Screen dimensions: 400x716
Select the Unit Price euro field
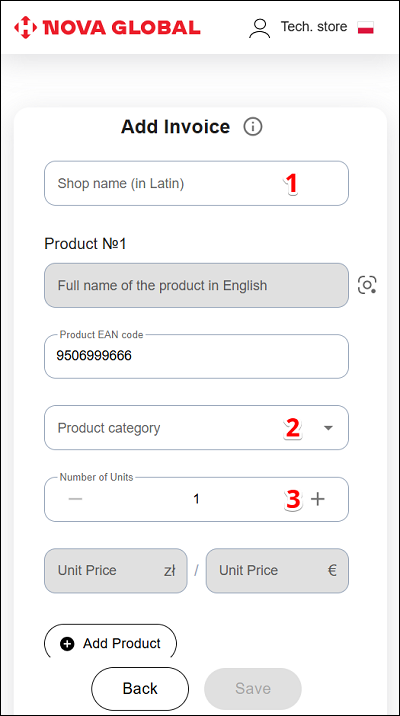coord(277,571)
